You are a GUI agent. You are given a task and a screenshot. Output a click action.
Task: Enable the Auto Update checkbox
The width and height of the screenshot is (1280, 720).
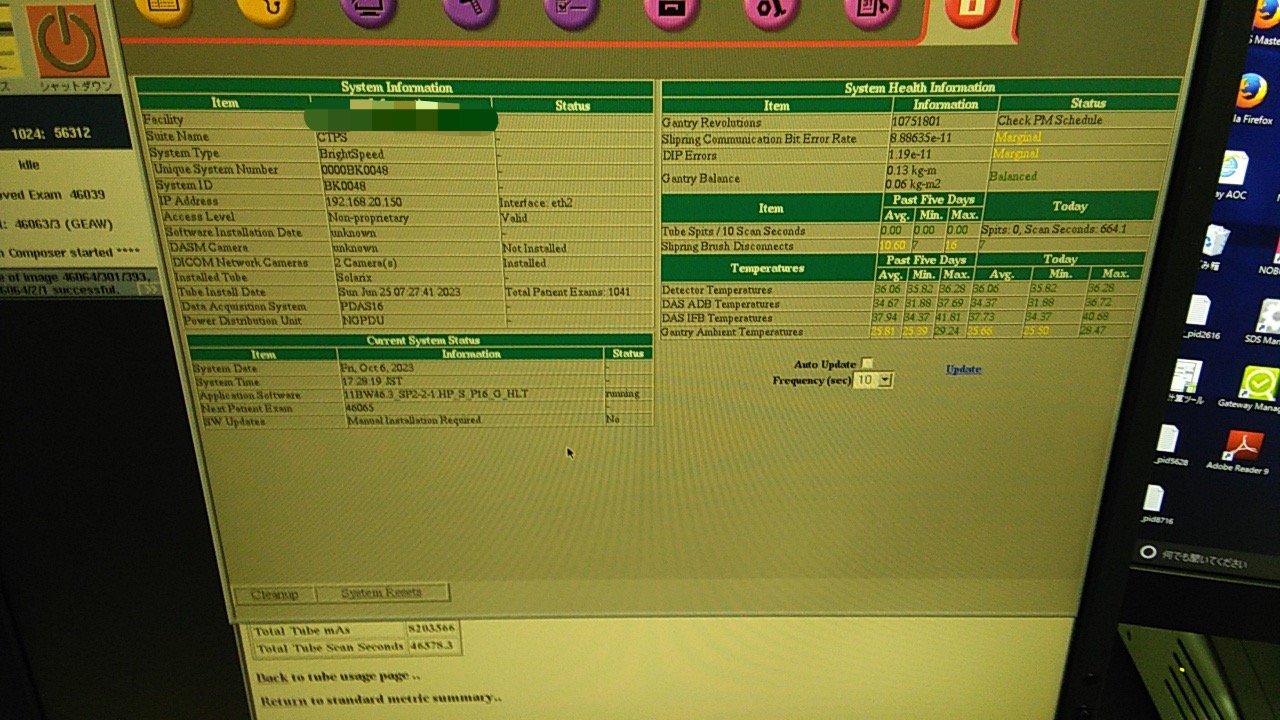pos(867,363)
